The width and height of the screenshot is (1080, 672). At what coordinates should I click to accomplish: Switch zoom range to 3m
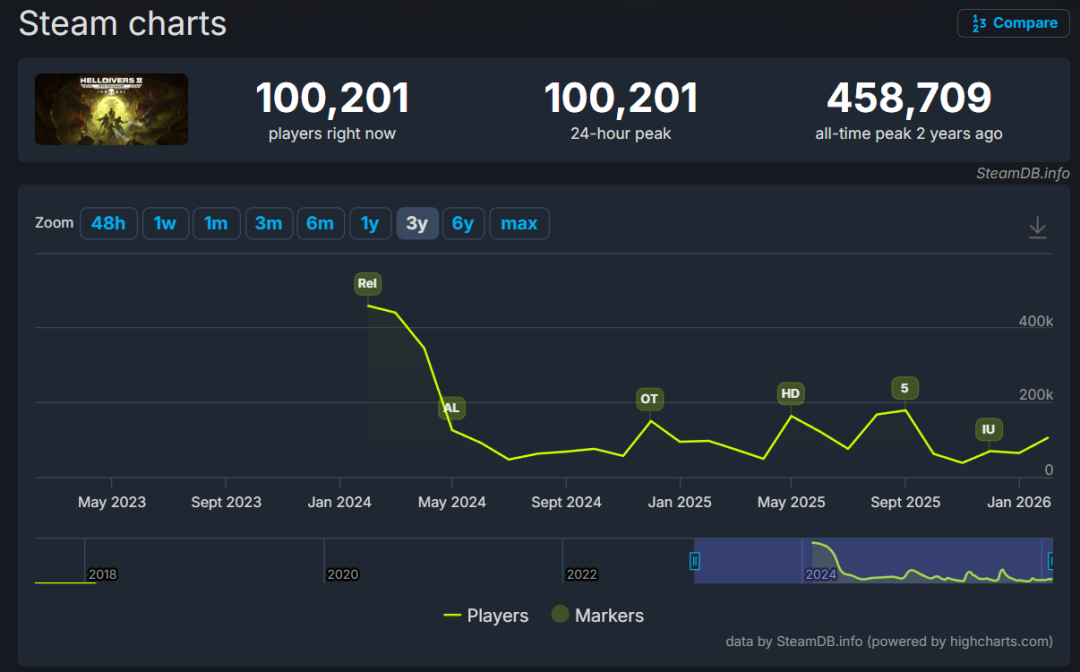[x=269, y=224]
